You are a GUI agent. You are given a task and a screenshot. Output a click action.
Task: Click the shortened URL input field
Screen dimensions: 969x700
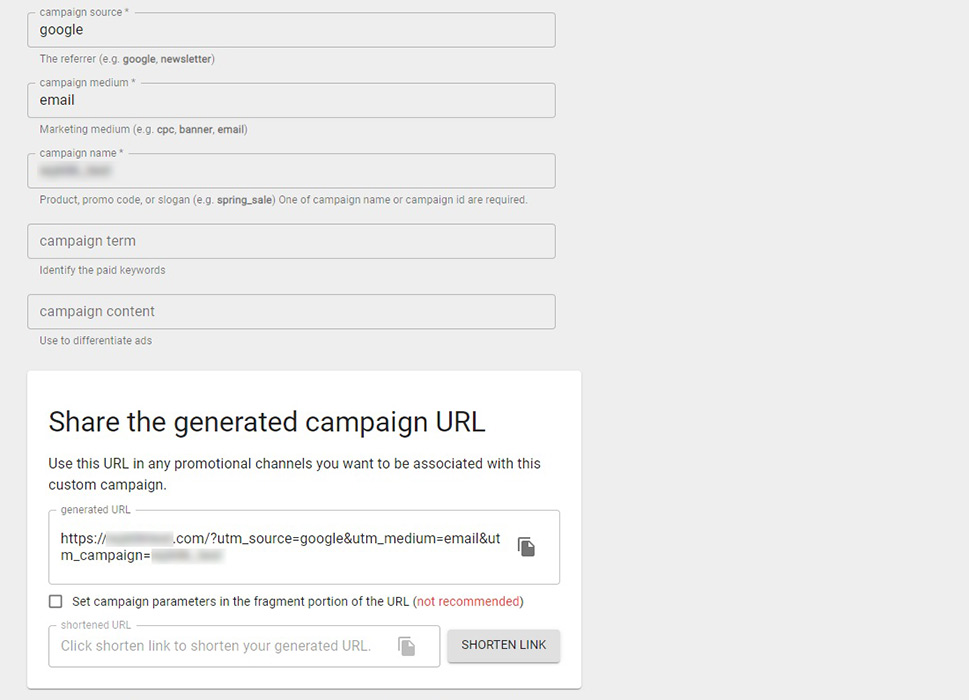coord(244,646)
